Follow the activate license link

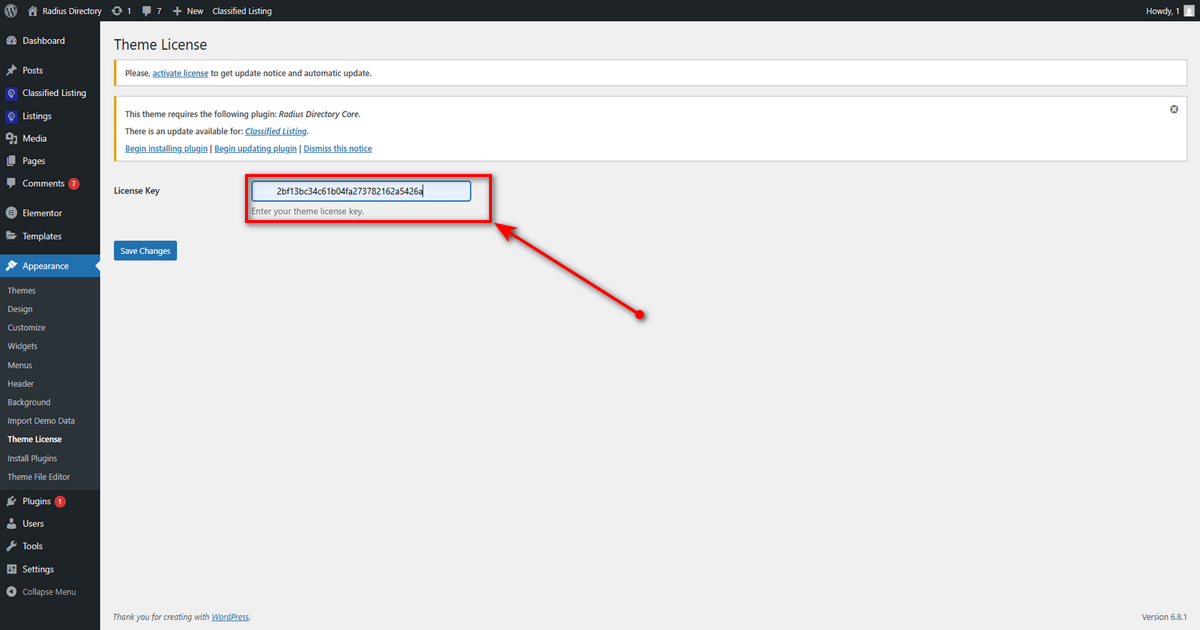(181, 73)
